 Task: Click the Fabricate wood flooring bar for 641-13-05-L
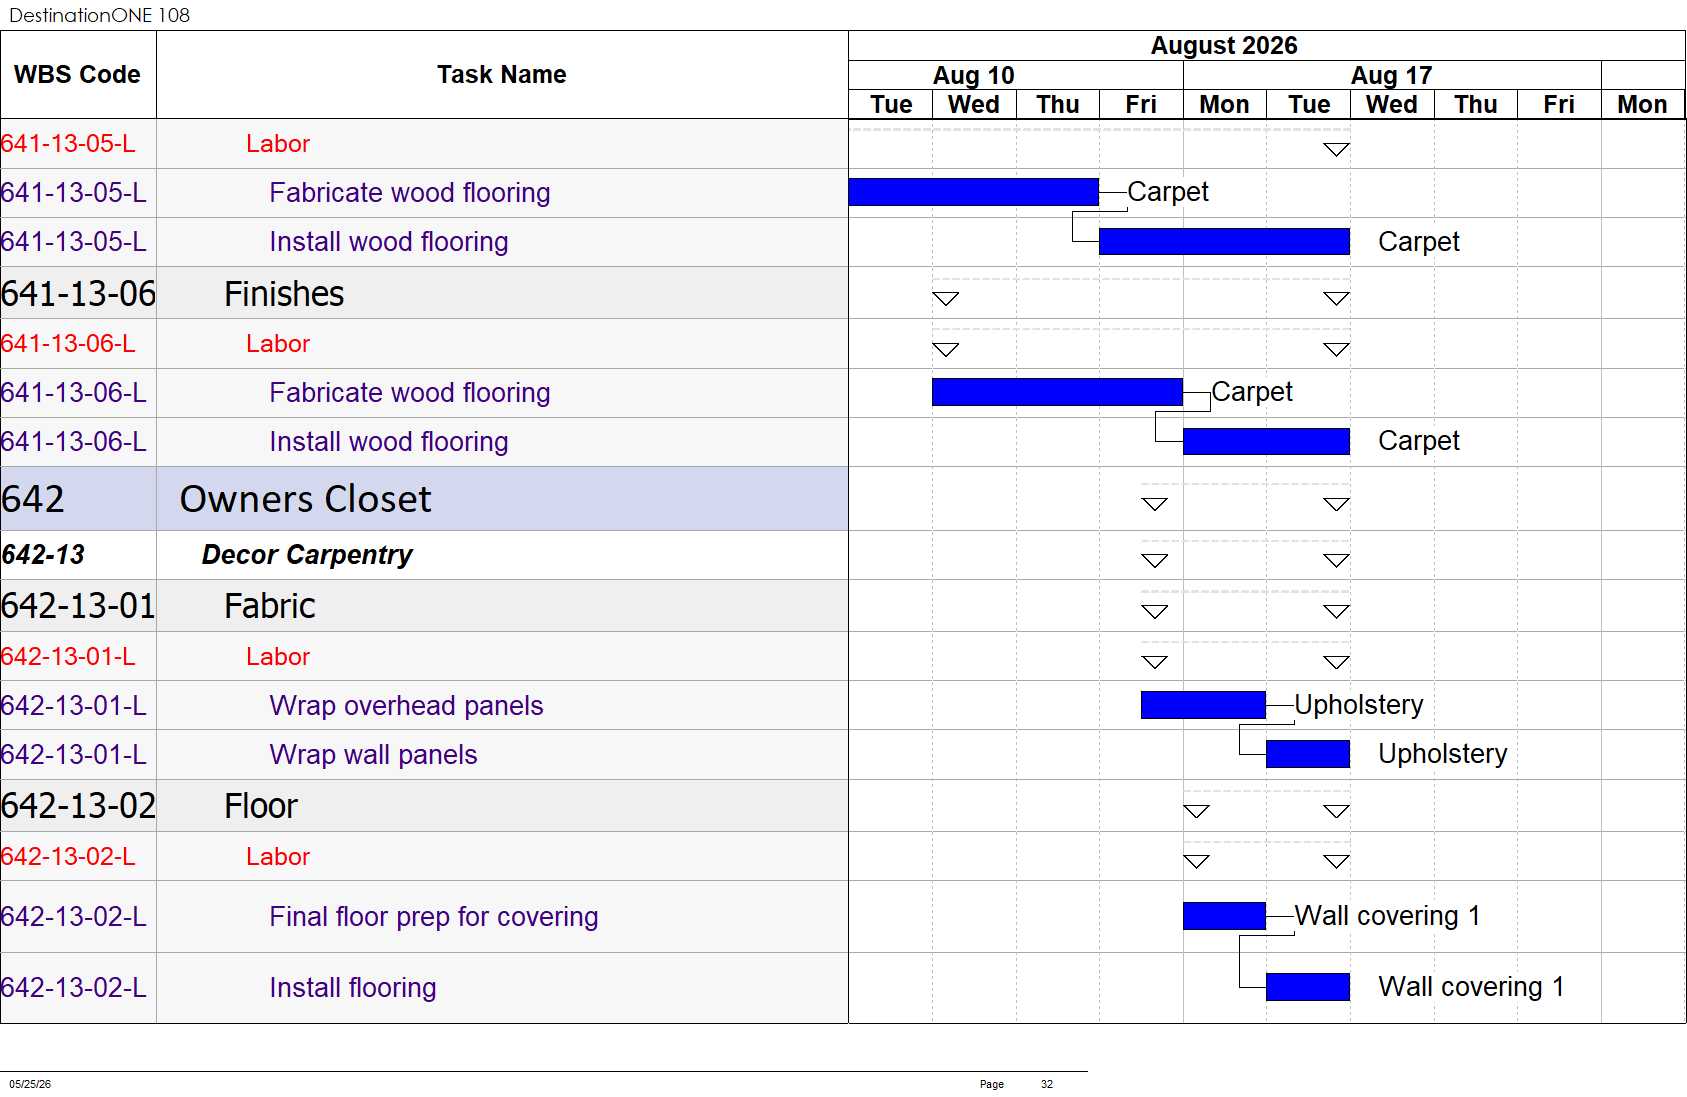[973, 192]
